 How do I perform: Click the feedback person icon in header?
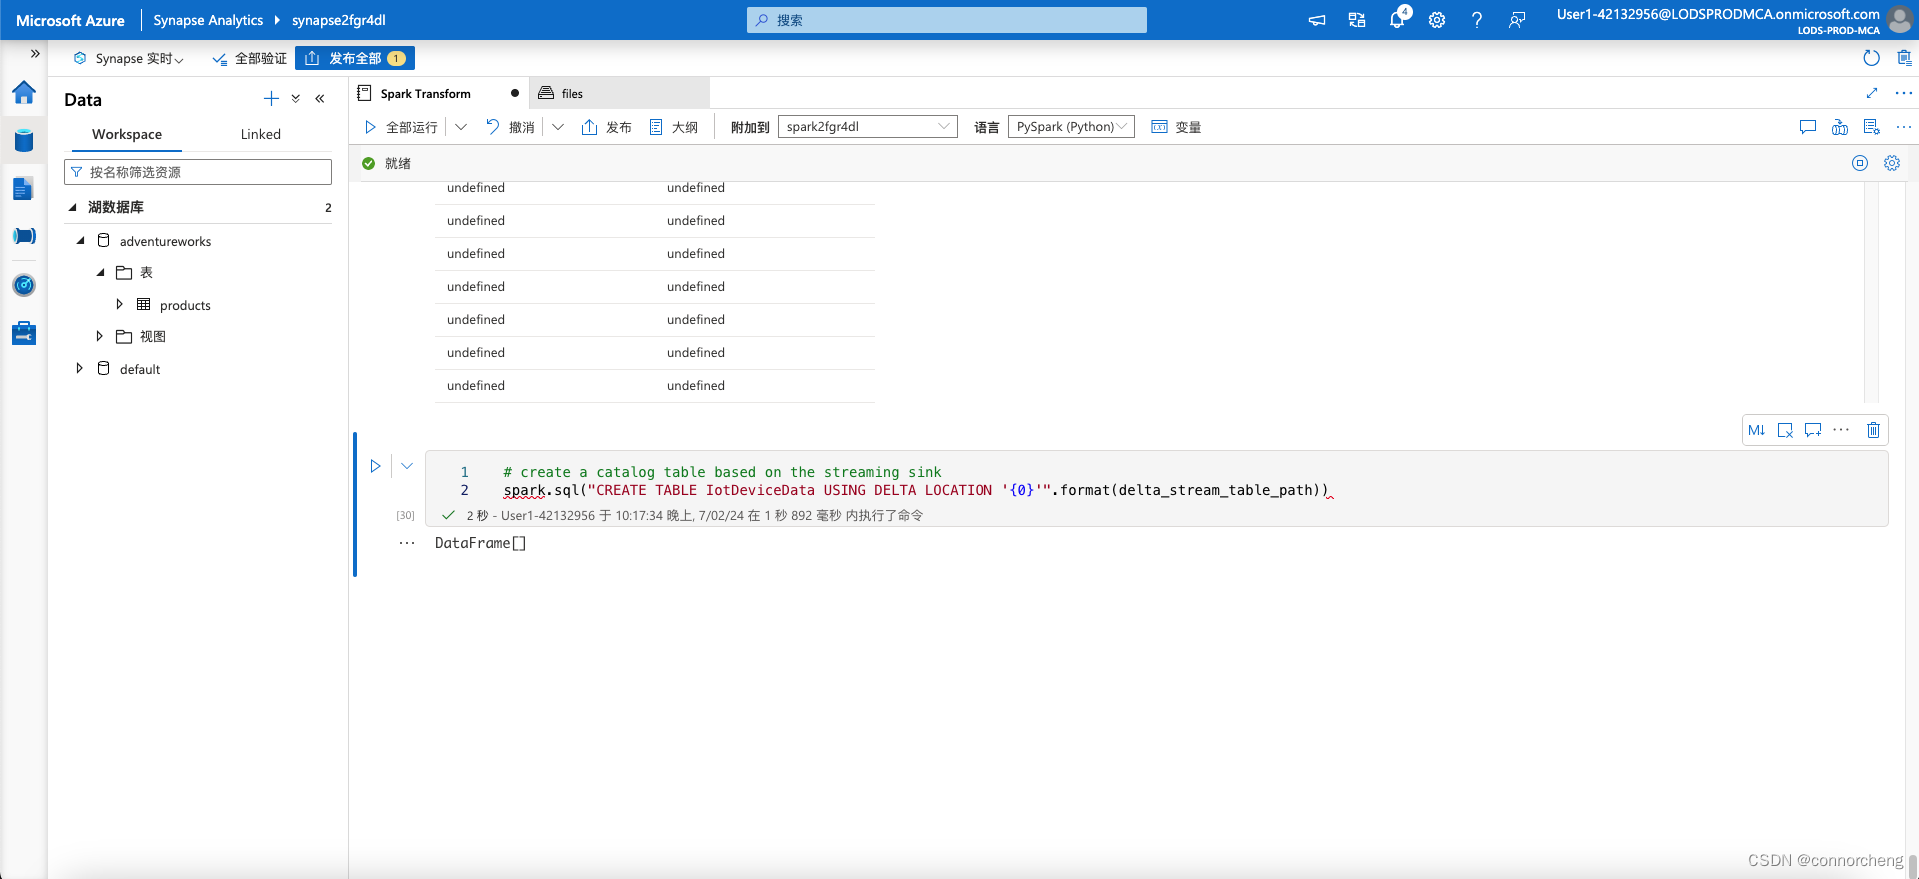coord(1517,20)
